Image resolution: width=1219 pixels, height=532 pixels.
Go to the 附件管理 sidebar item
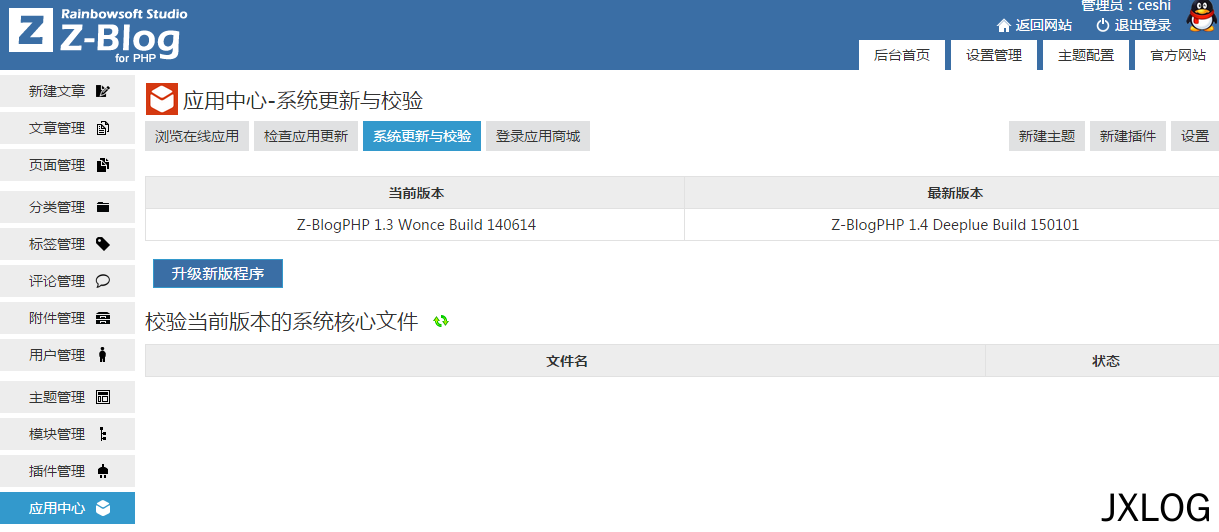[67, 318]
